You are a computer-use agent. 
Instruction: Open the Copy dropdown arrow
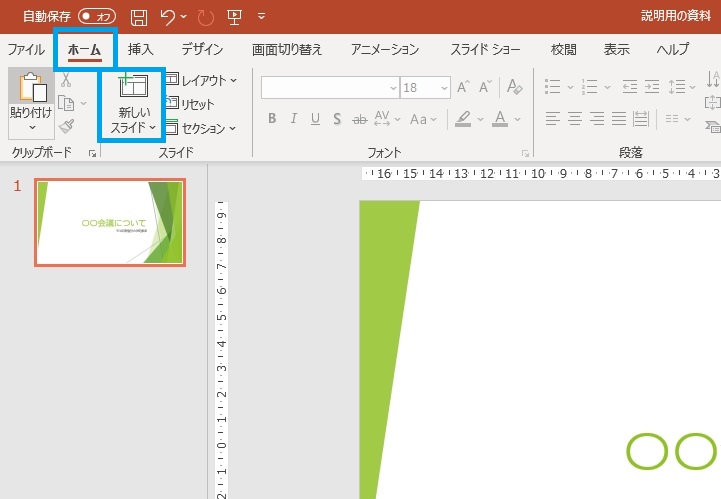[83, 103]
